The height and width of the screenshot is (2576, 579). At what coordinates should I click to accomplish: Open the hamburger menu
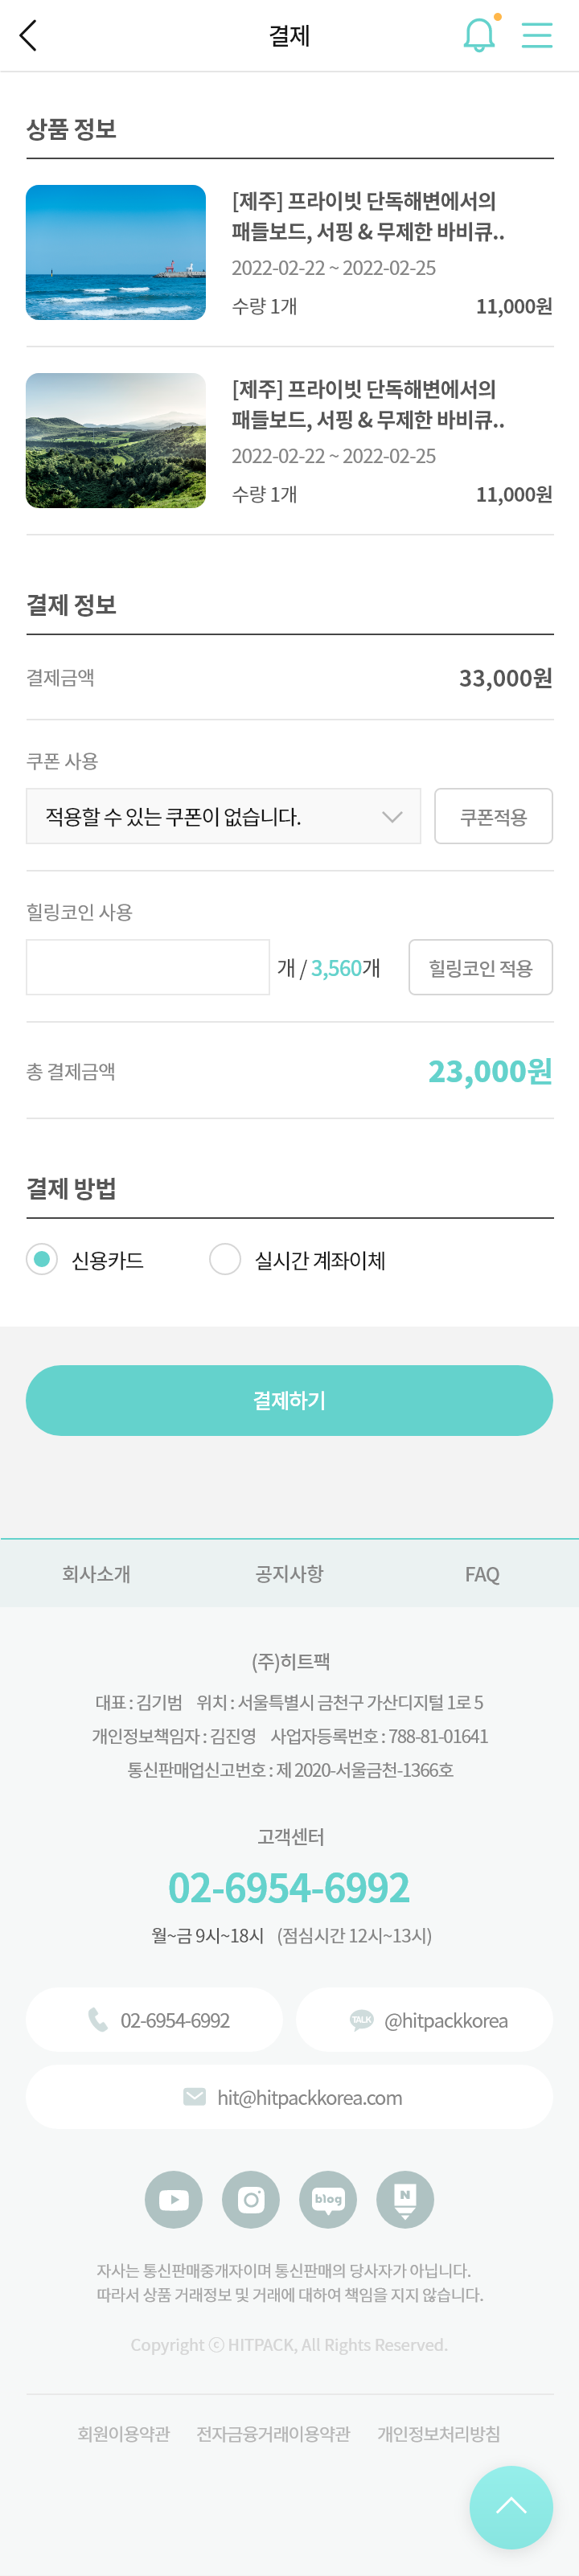click(x=537, y=35)
